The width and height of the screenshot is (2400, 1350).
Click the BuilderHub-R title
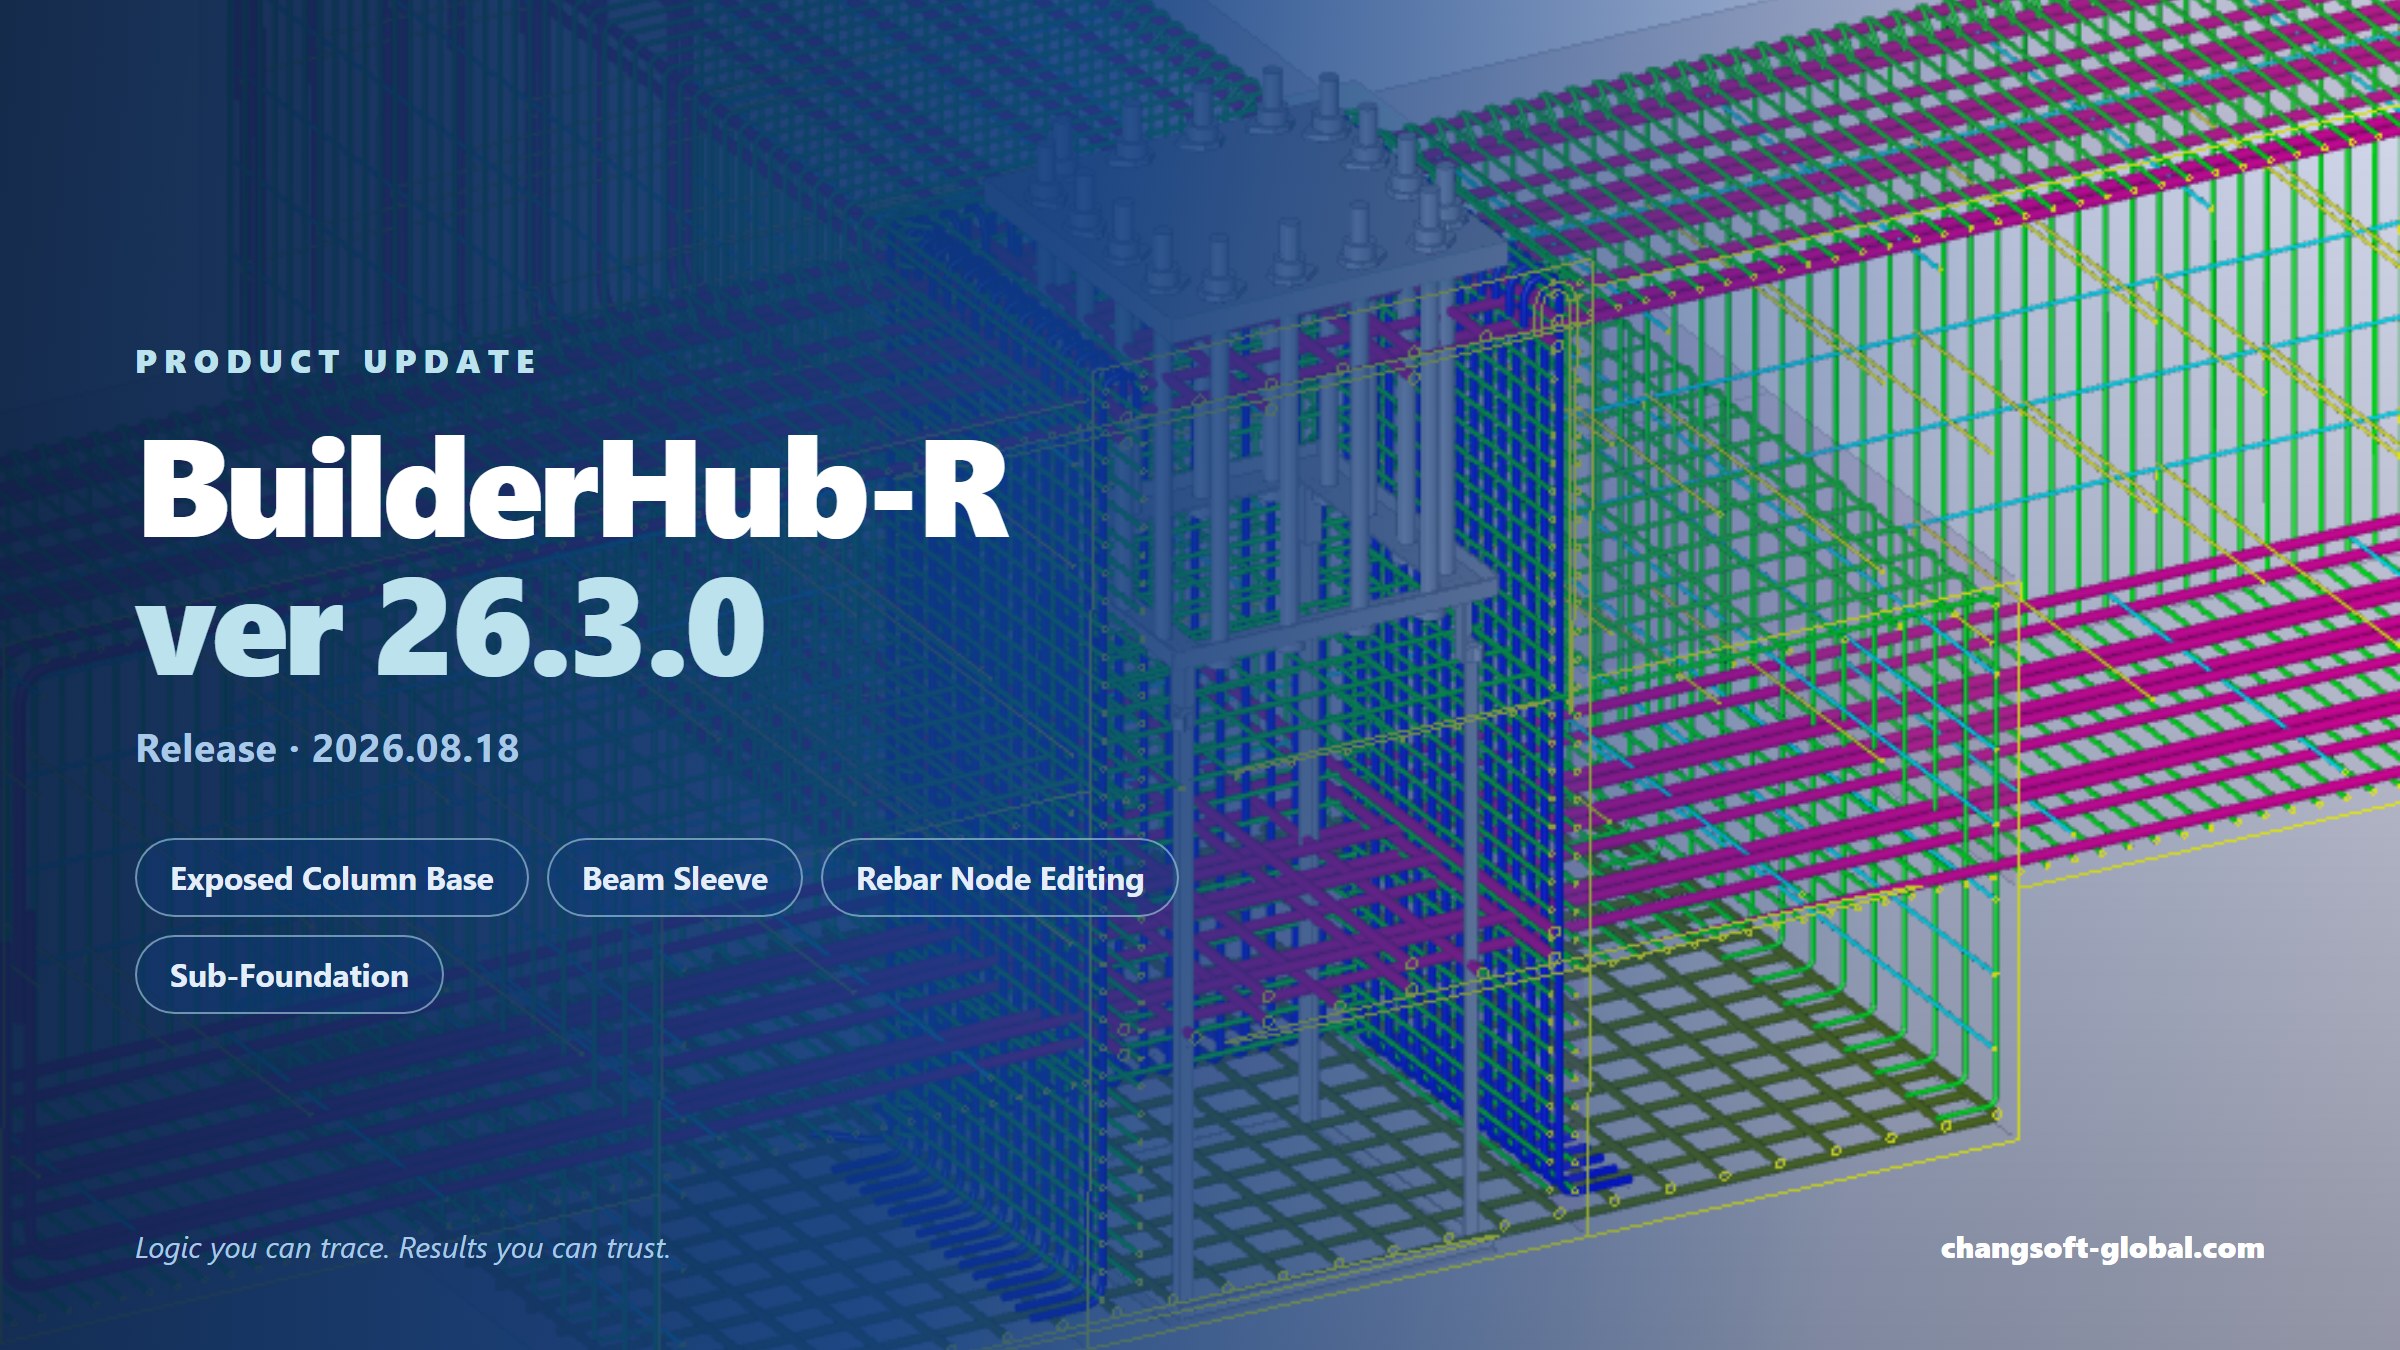[574, 491]
